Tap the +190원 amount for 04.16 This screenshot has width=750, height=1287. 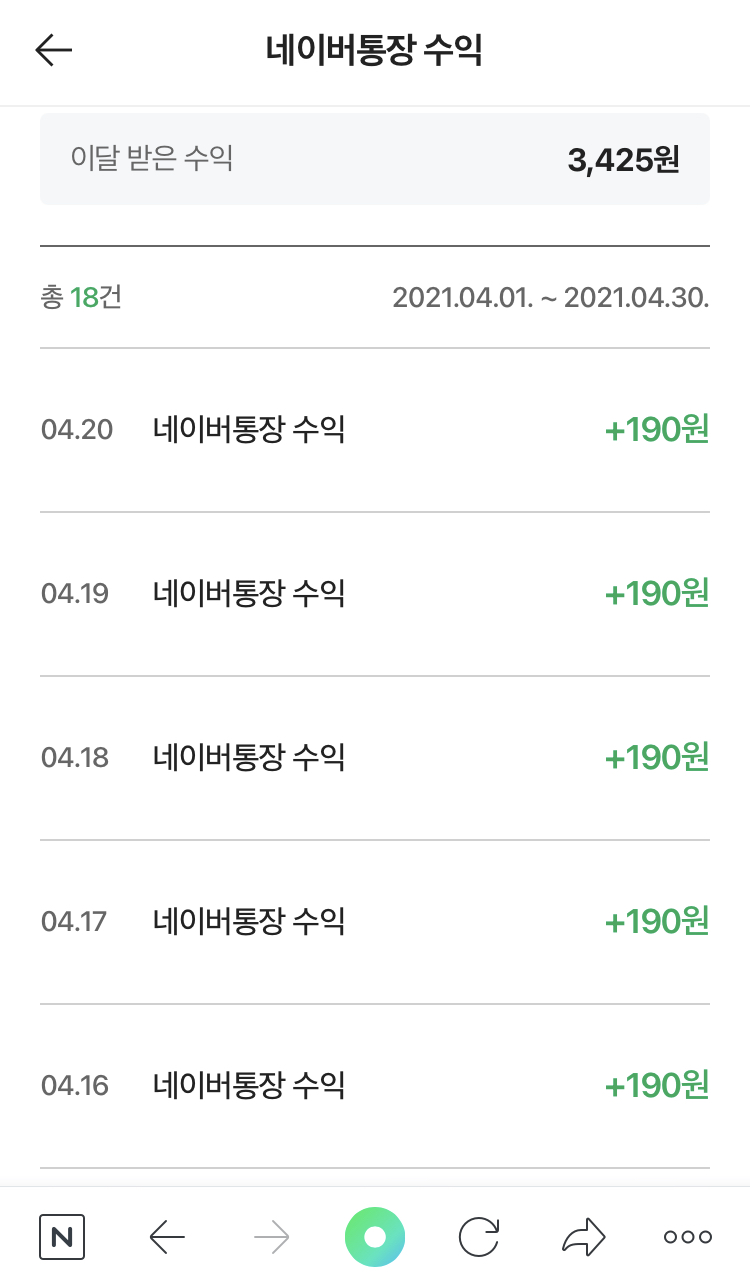(x=657, y=1085)
